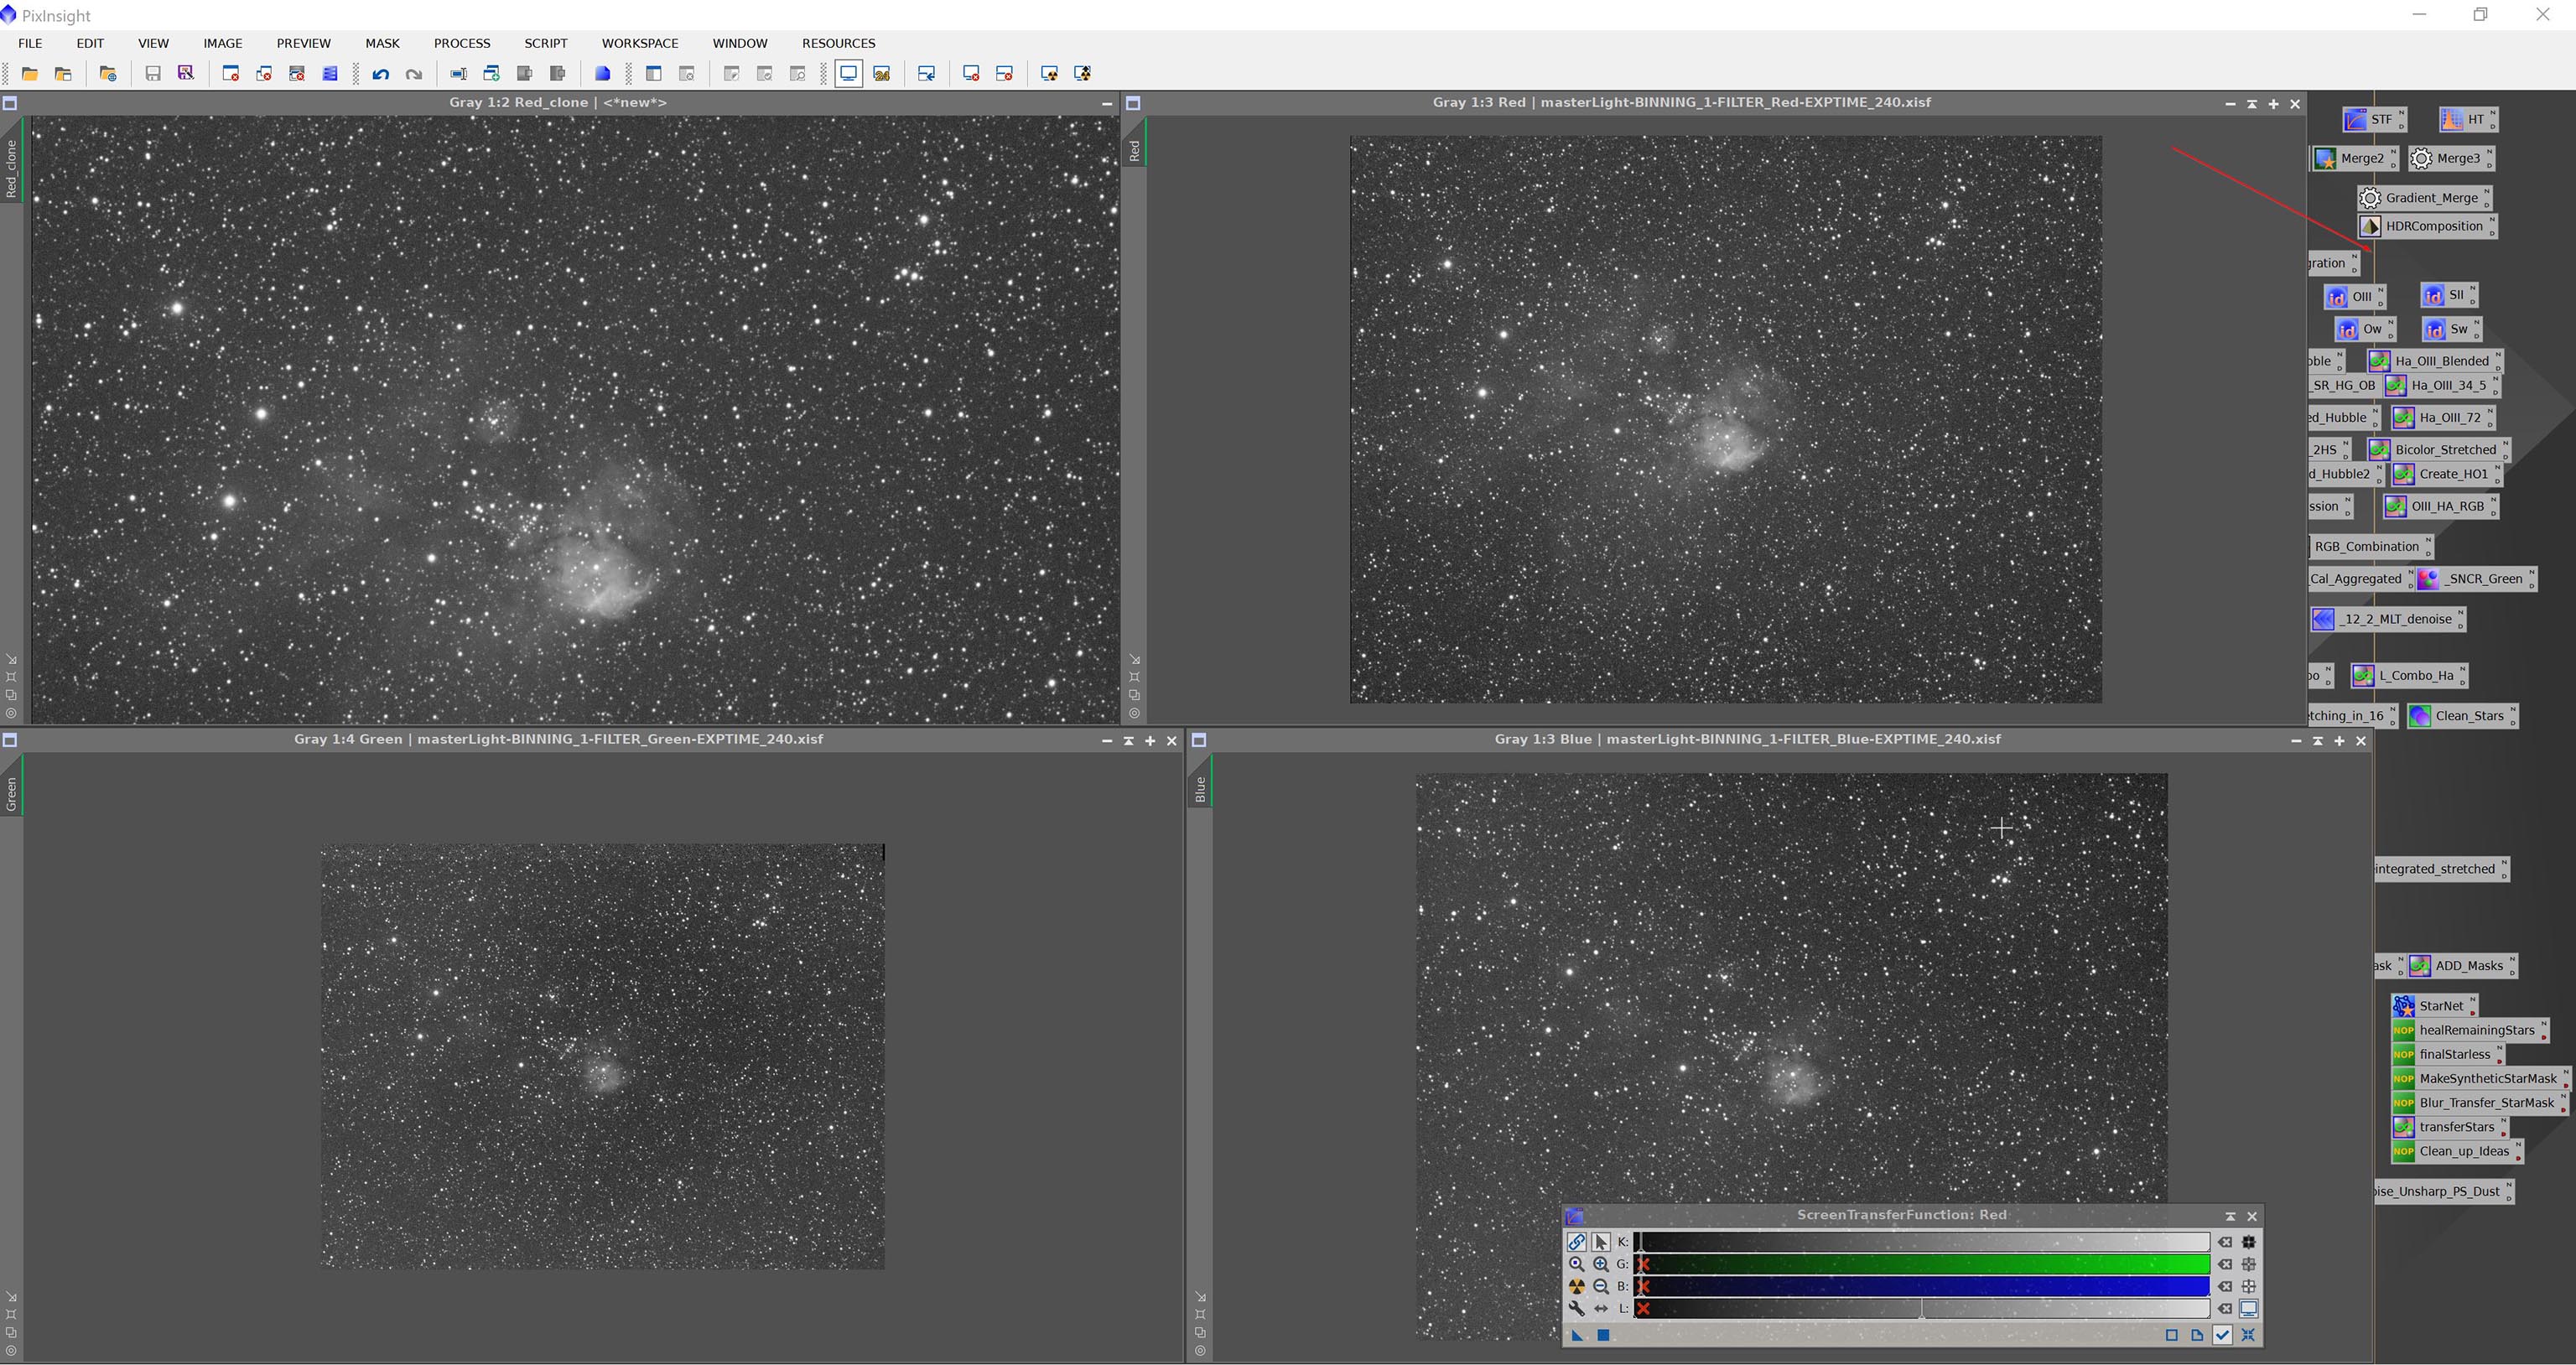Viewport: 2576px width, 1365px height.
Task: Shade the Red image window
Action: pyautogui.click(x=2252, y=103)
